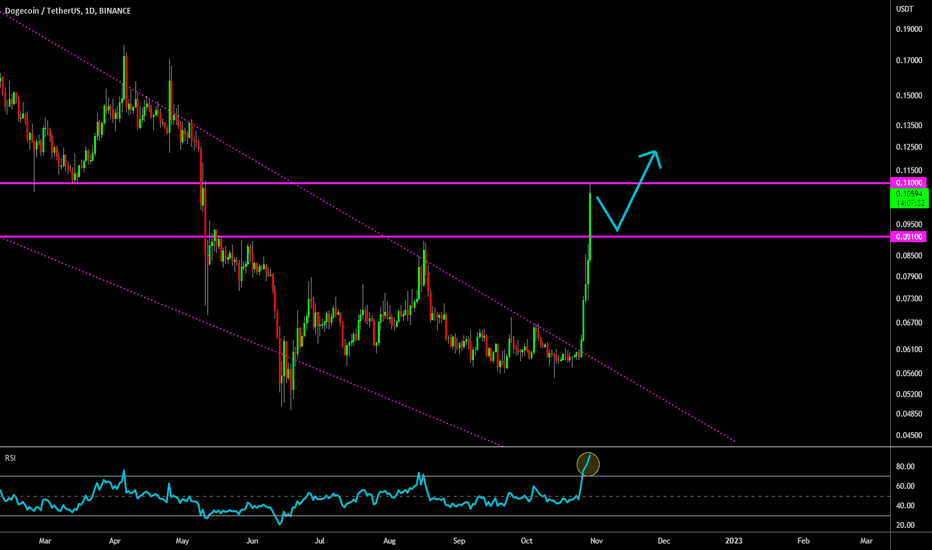
Task: Click the Aug label on the time axis
Action: [x=389, y=541]
